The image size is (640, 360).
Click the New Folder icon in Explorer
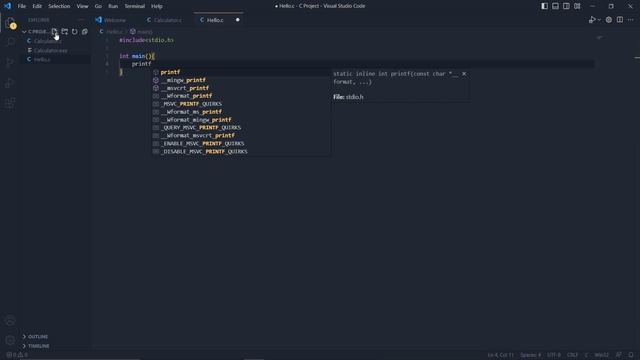(x=64, y=31)
